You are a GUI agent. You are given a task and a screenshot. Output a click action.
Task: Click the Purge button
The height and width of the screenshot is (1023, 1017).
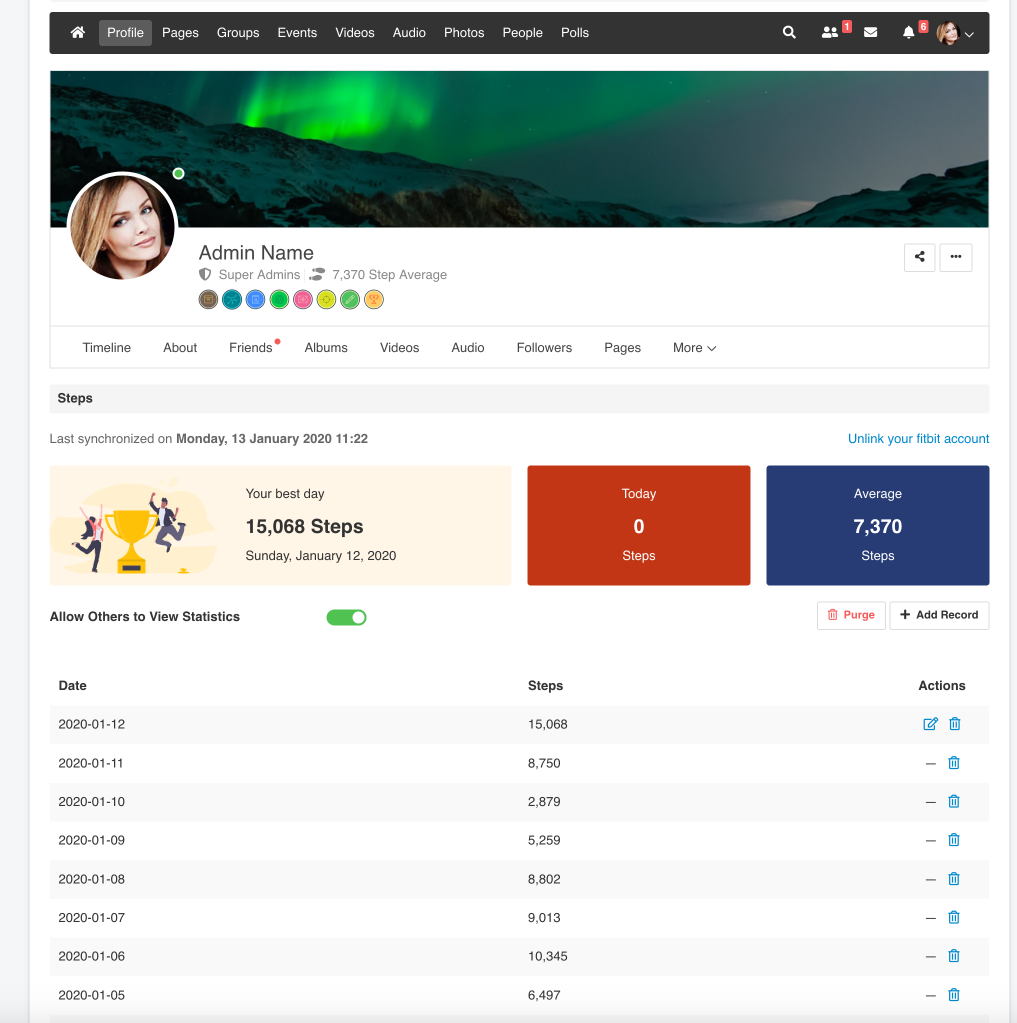pyautogui.click(x=851, y=615)
